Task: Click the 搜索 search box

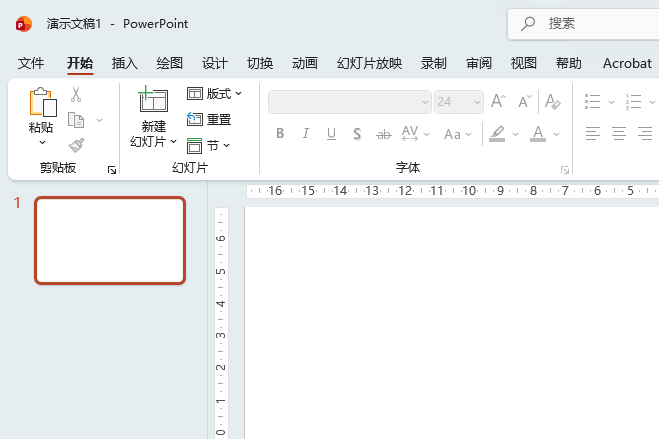Action: [x=584, y=24]
